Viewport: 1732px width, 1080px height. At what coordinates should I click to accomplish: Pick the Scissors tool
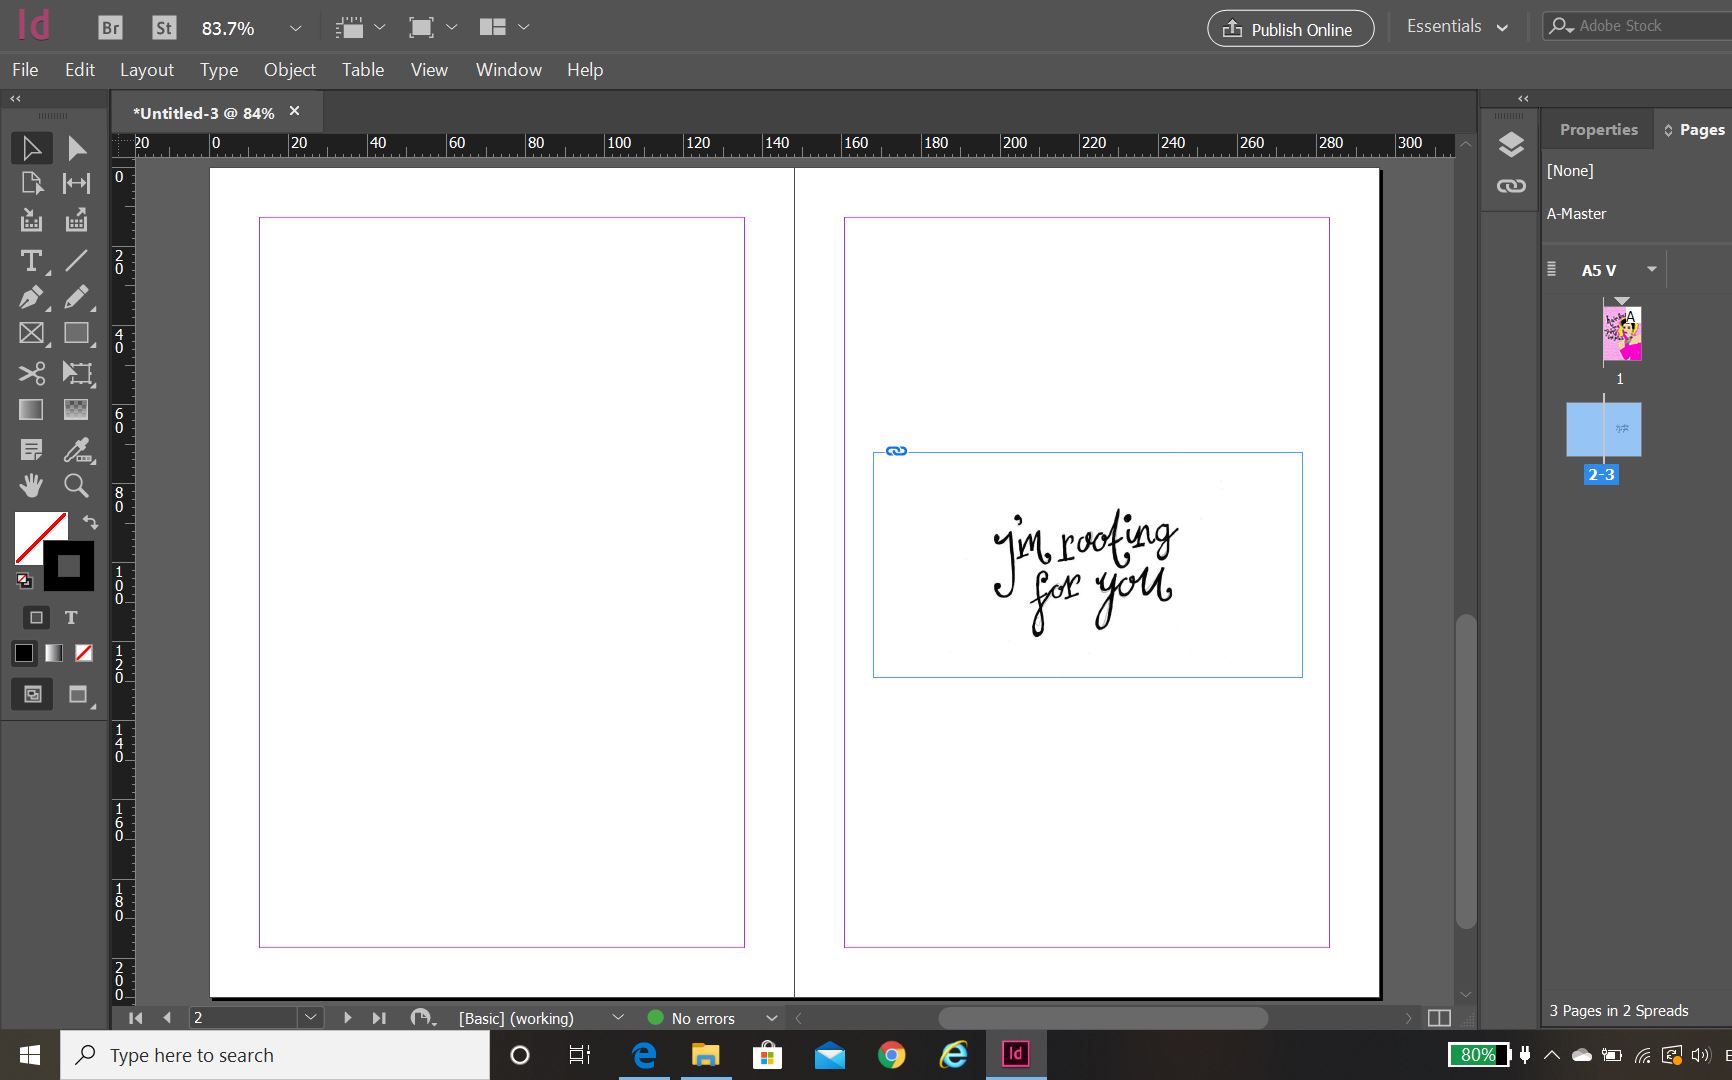point(31,373)
